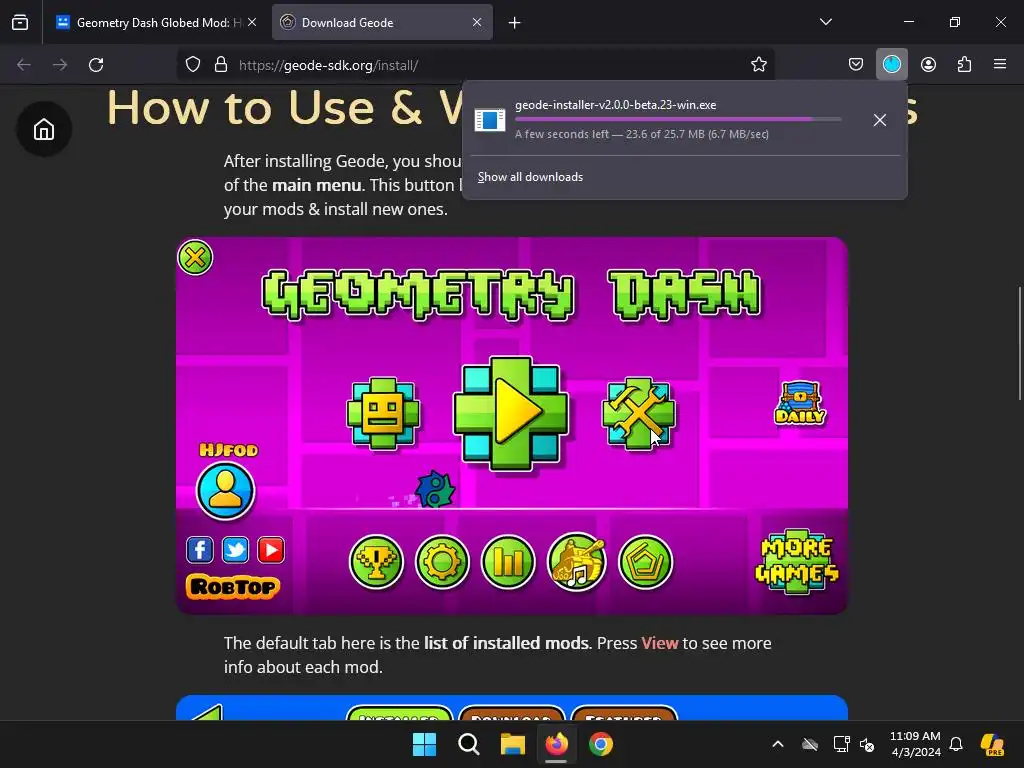Click the achievements trophy button
Viewport: 1024px width, 768px height.
click(376, 562)
